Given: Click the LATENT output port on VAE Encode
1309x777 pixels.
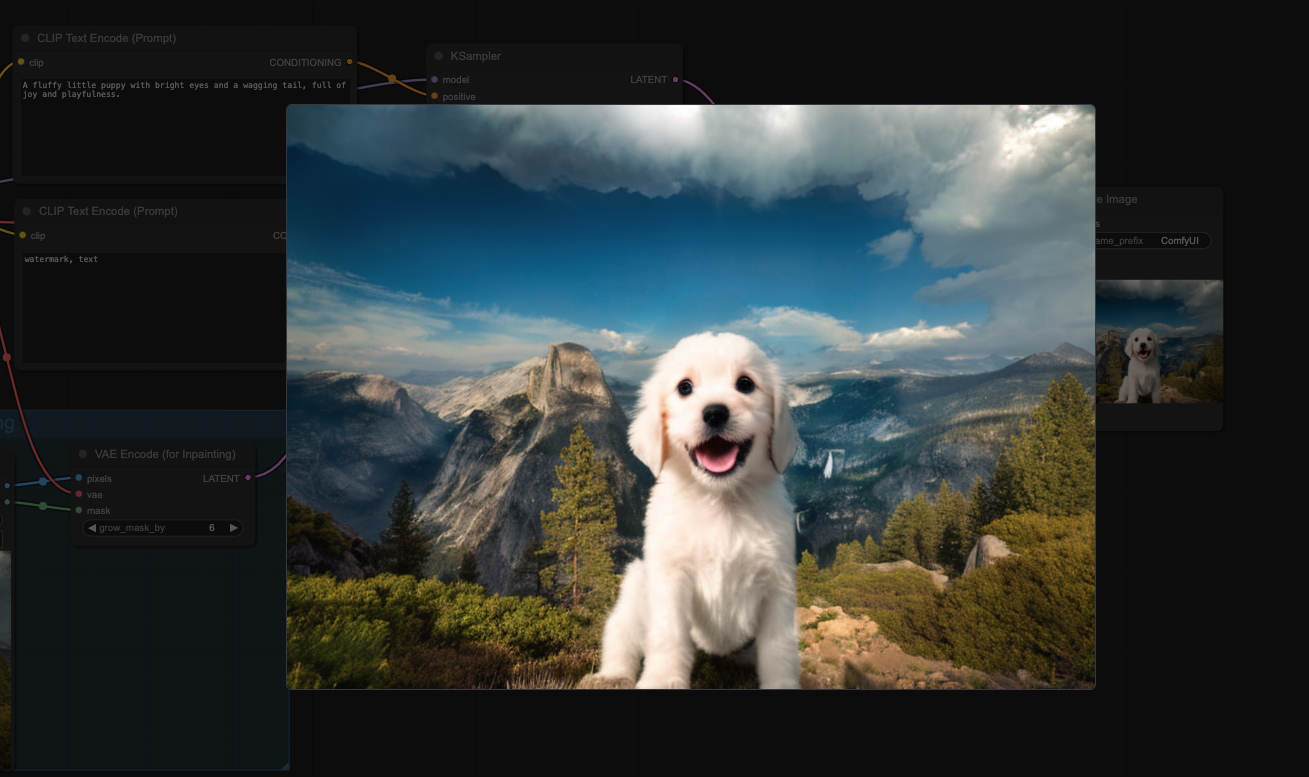Looking at the screenshot, I should 248,478.
